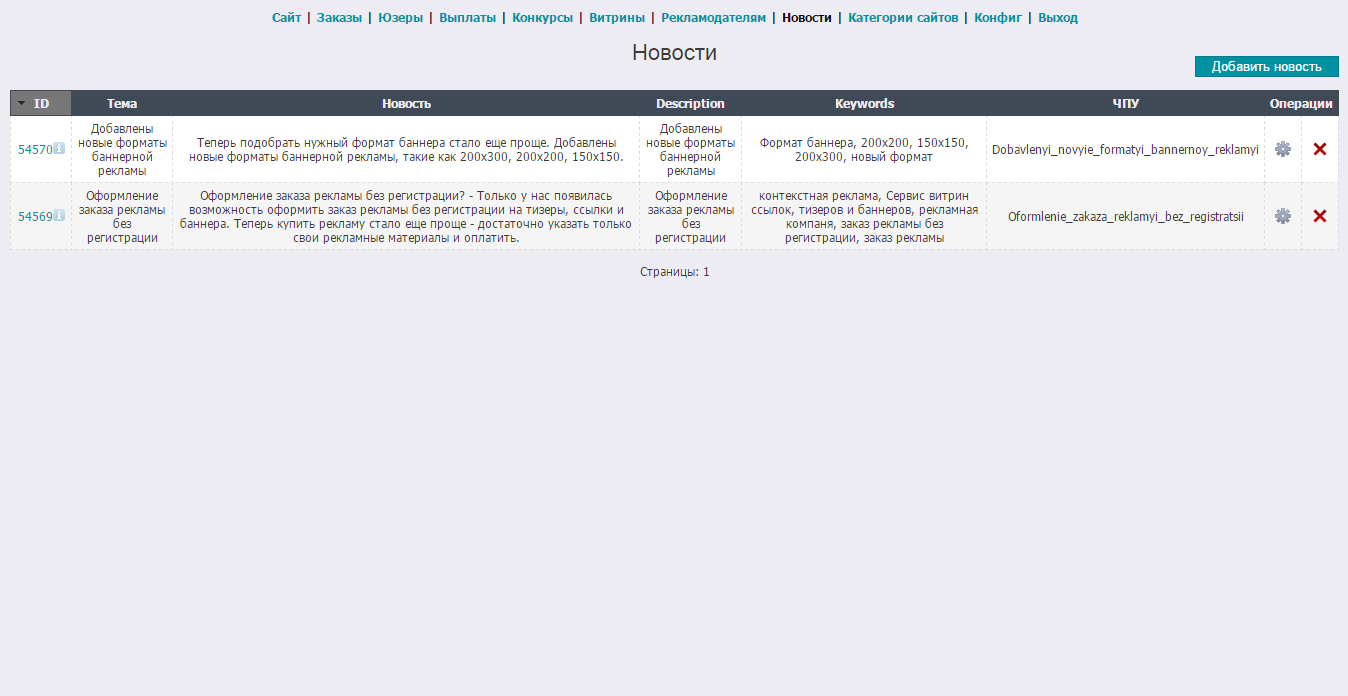Delete news 54569 with red X icon
The height and width of the screenshot is (696, 1348).
tap(1319, 216)
